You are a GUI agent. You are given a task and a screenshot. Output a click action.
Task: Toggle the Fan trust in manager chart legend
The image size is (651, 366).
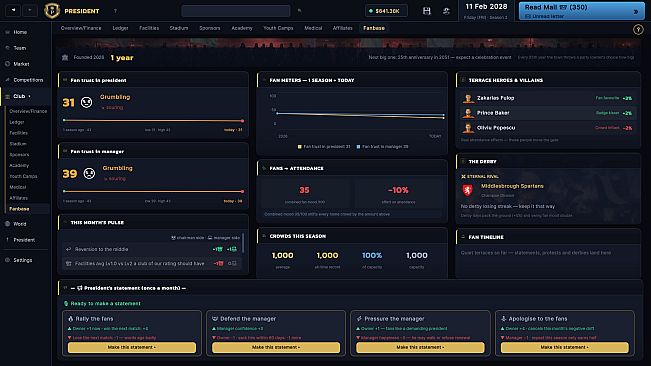click(x=382, y=146)
